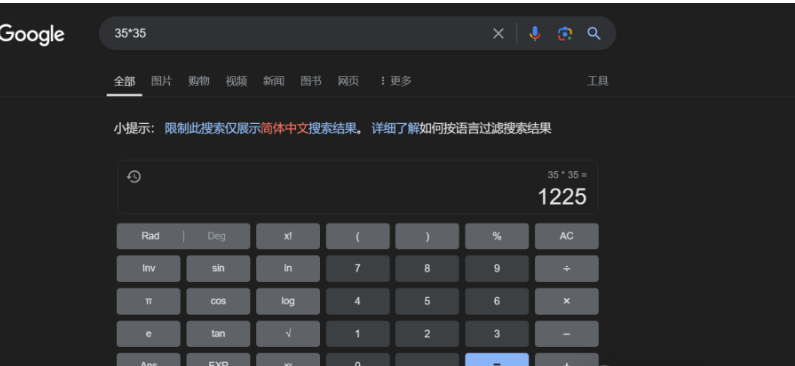Start voice search with the microphone icon
The height and width of the screenshot is (366, 795).
[x=534, y=33]
